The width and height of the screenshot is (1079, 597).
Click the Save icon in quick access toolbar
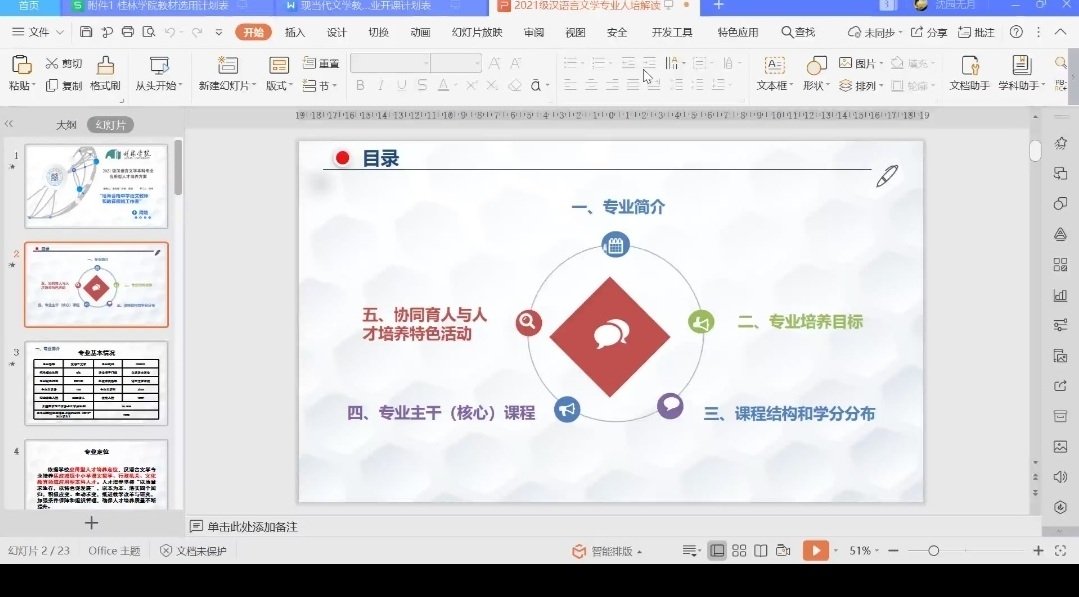[x=86, y=32]
